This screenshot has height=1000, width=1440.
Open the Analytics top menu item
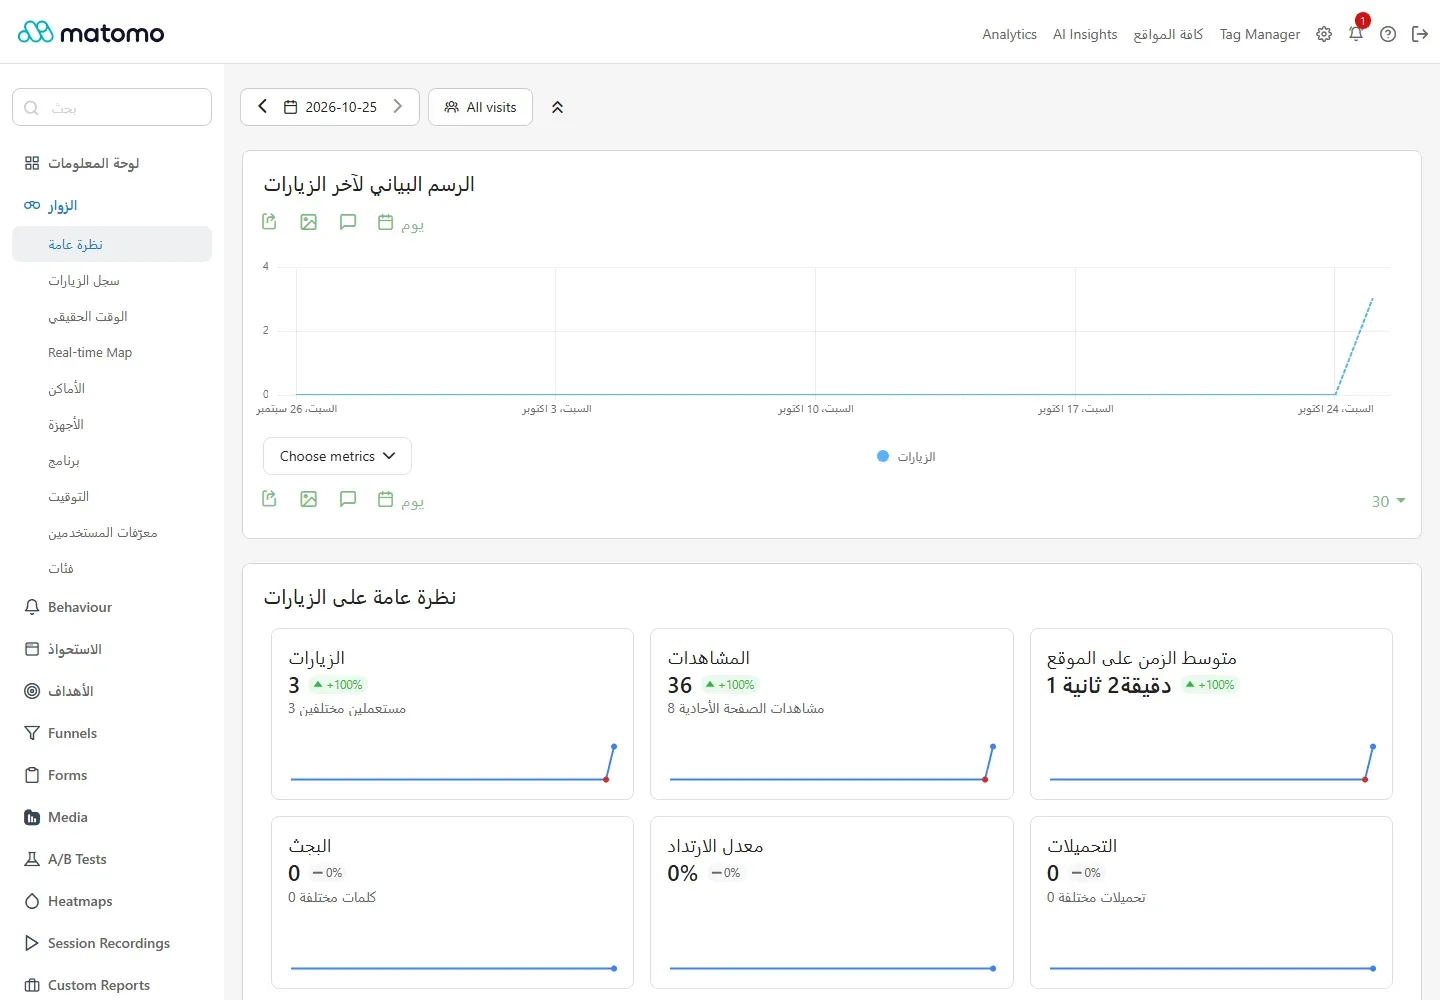[x=1009, y=34]
